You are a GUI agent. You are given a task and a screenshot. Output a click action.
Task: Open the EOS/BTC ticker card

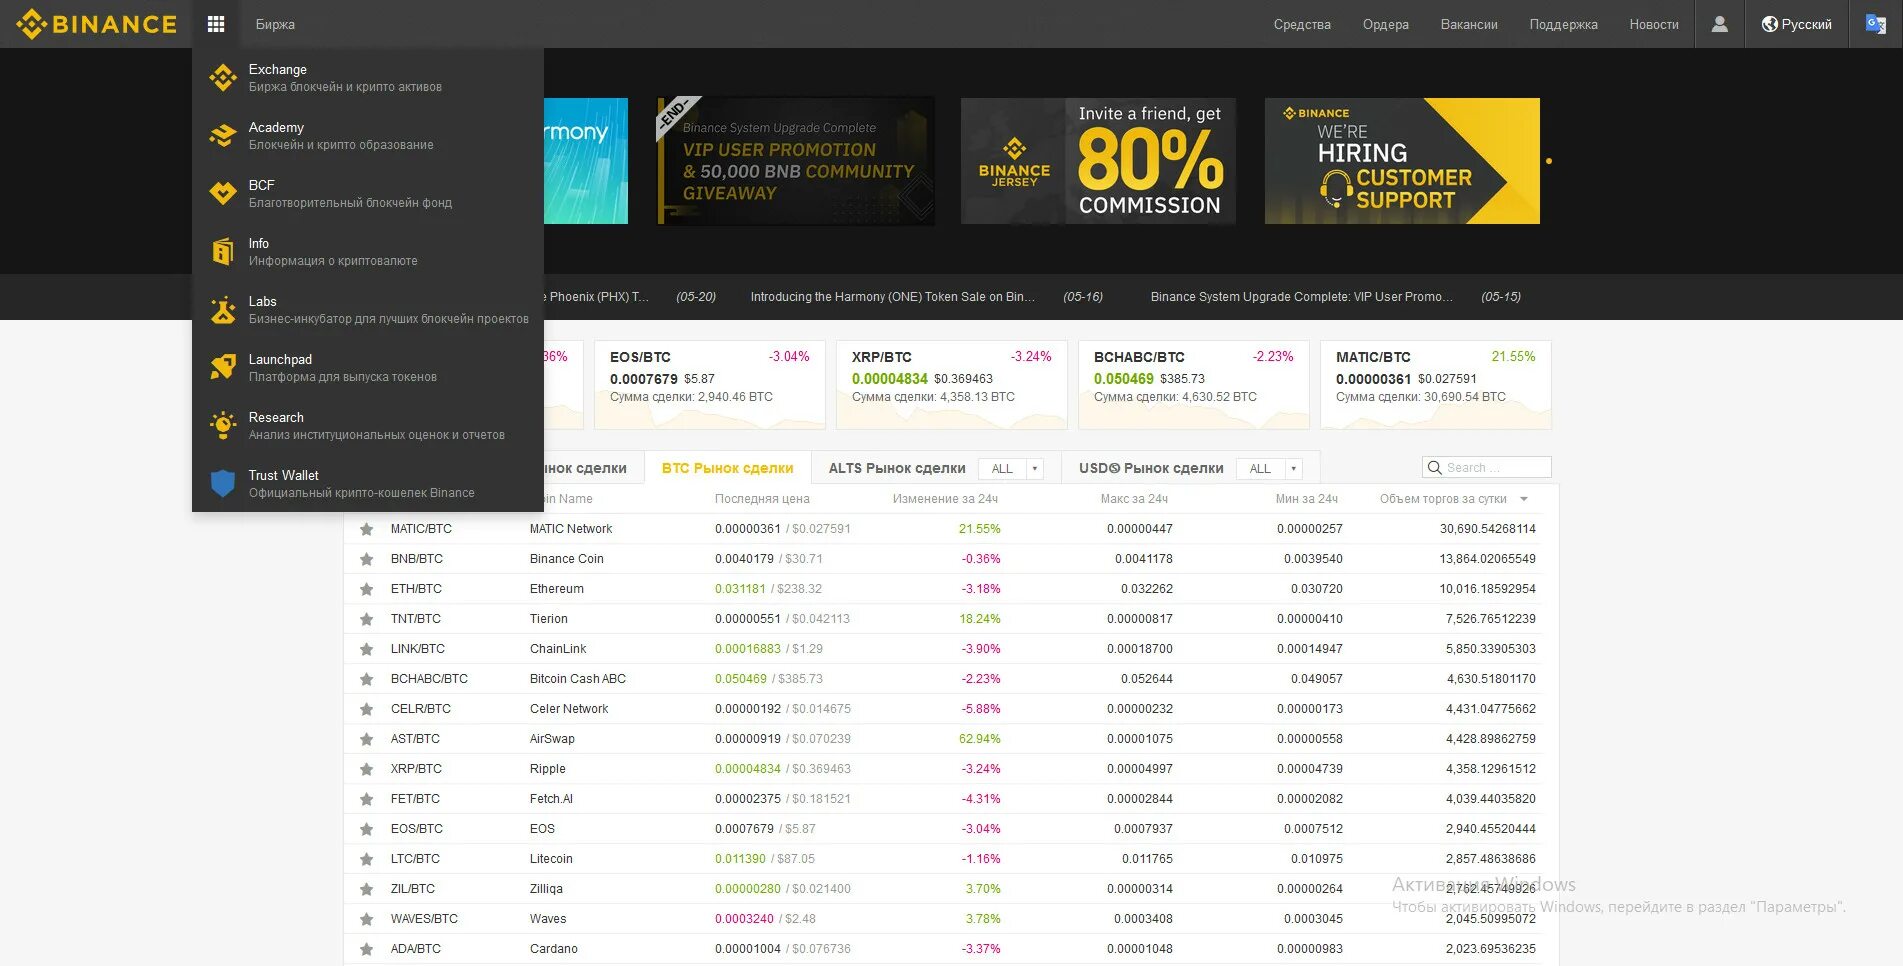click(710, 385)
